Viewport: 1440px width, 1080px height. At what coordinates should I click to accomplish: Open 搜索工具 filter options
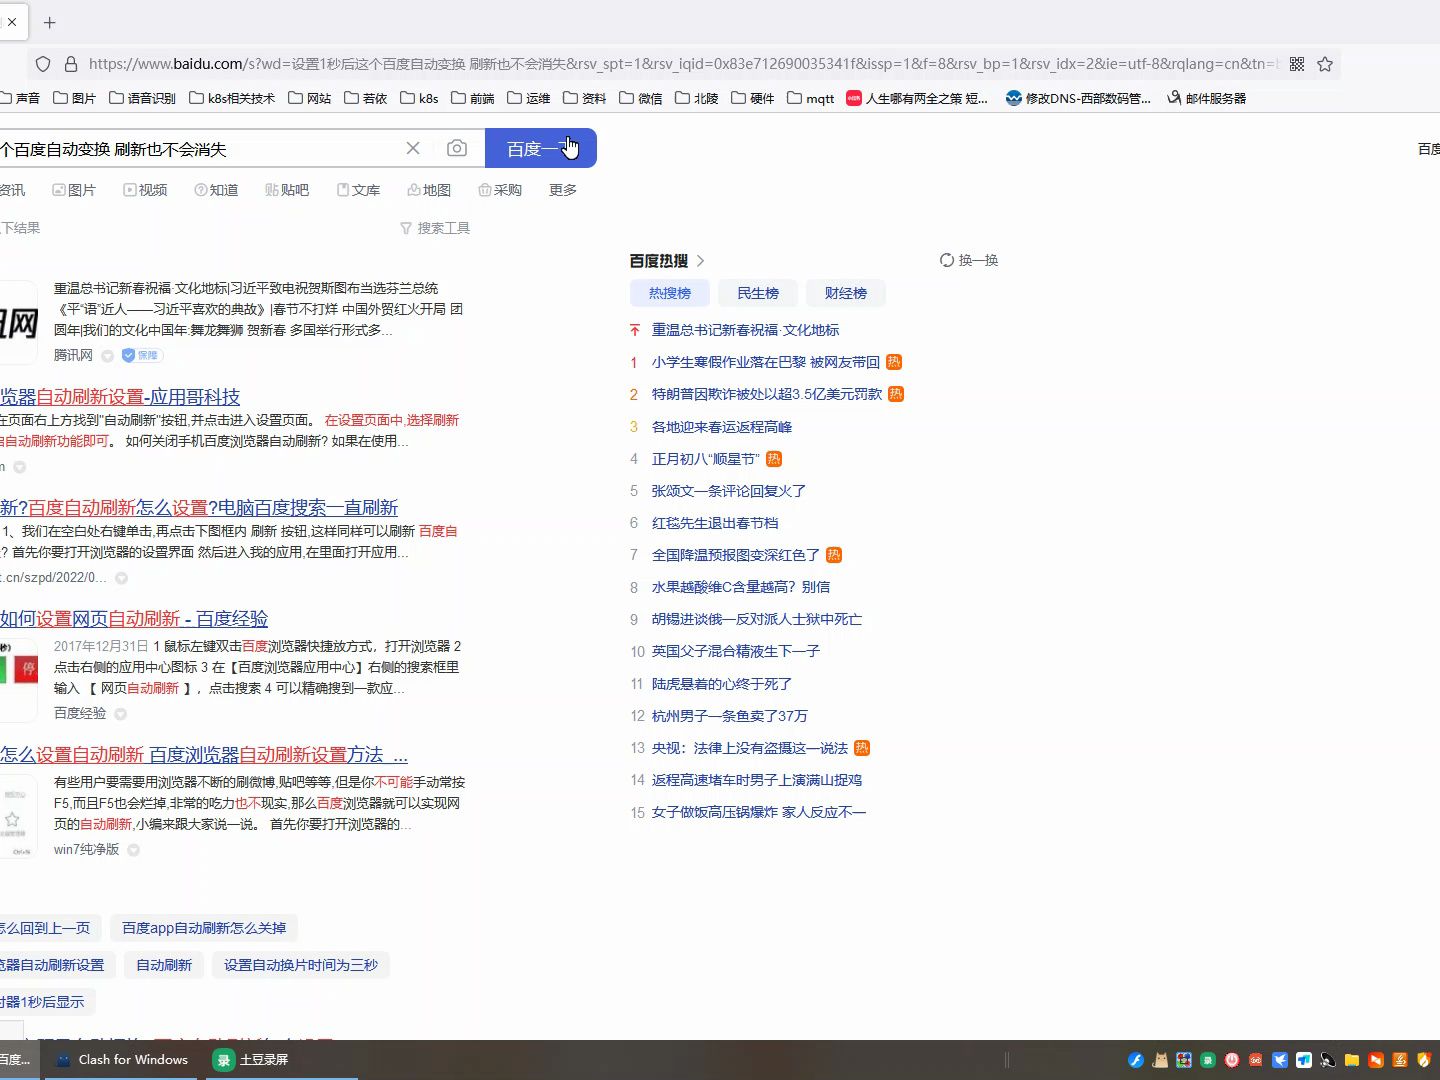click(x=435, y=228)
